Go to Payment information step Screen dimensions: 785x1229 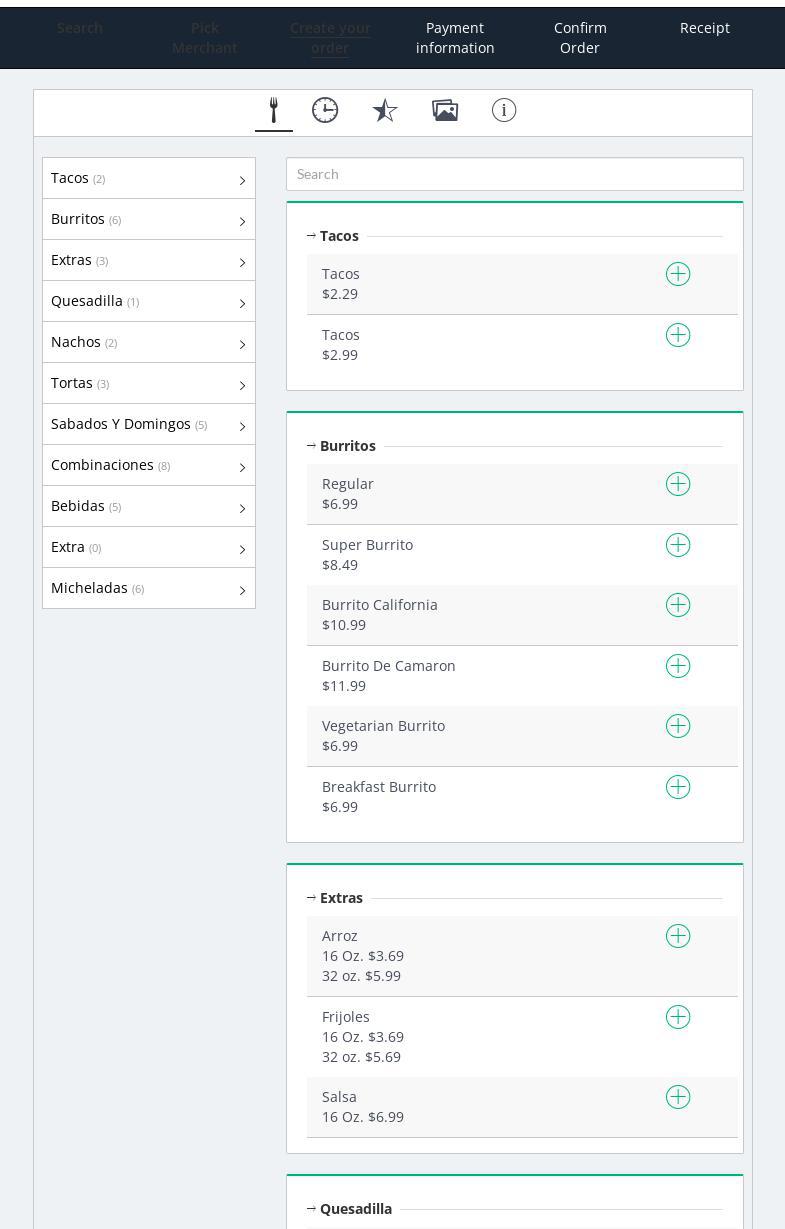455,38
